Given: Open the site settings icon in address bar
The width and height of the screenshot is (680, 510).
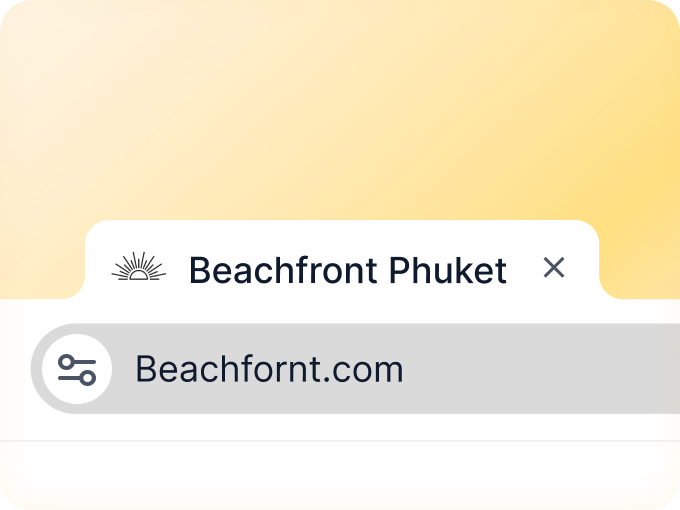Looking at the screenshot, I should point(77,369).
